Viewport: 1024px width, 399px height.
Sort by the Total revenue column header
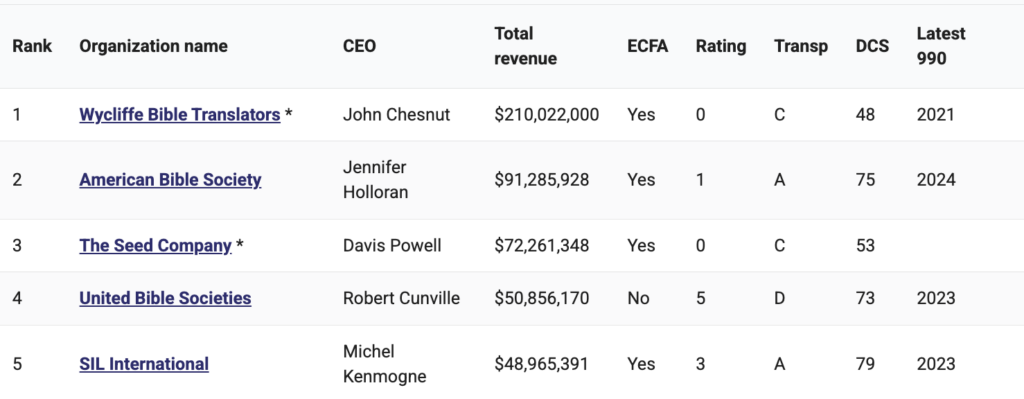(526, 46)
